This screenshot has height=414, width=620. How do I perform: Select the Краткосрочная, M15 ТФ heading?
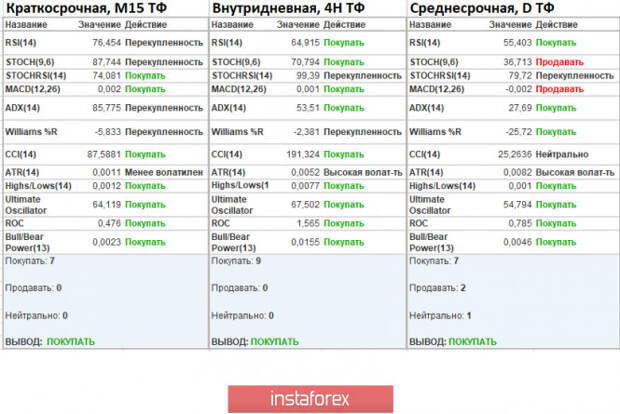[86, 8]
